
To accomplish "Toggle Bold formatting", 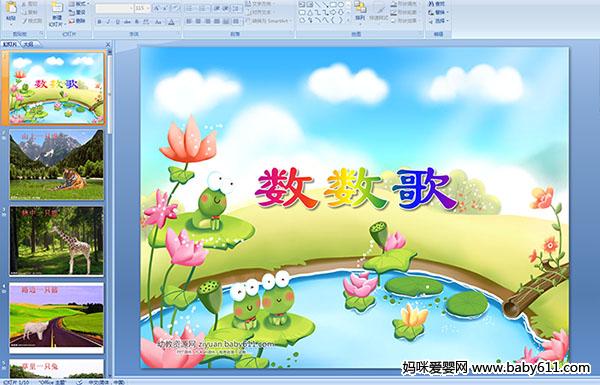I will pyautogui.click(x=99, y=22).
